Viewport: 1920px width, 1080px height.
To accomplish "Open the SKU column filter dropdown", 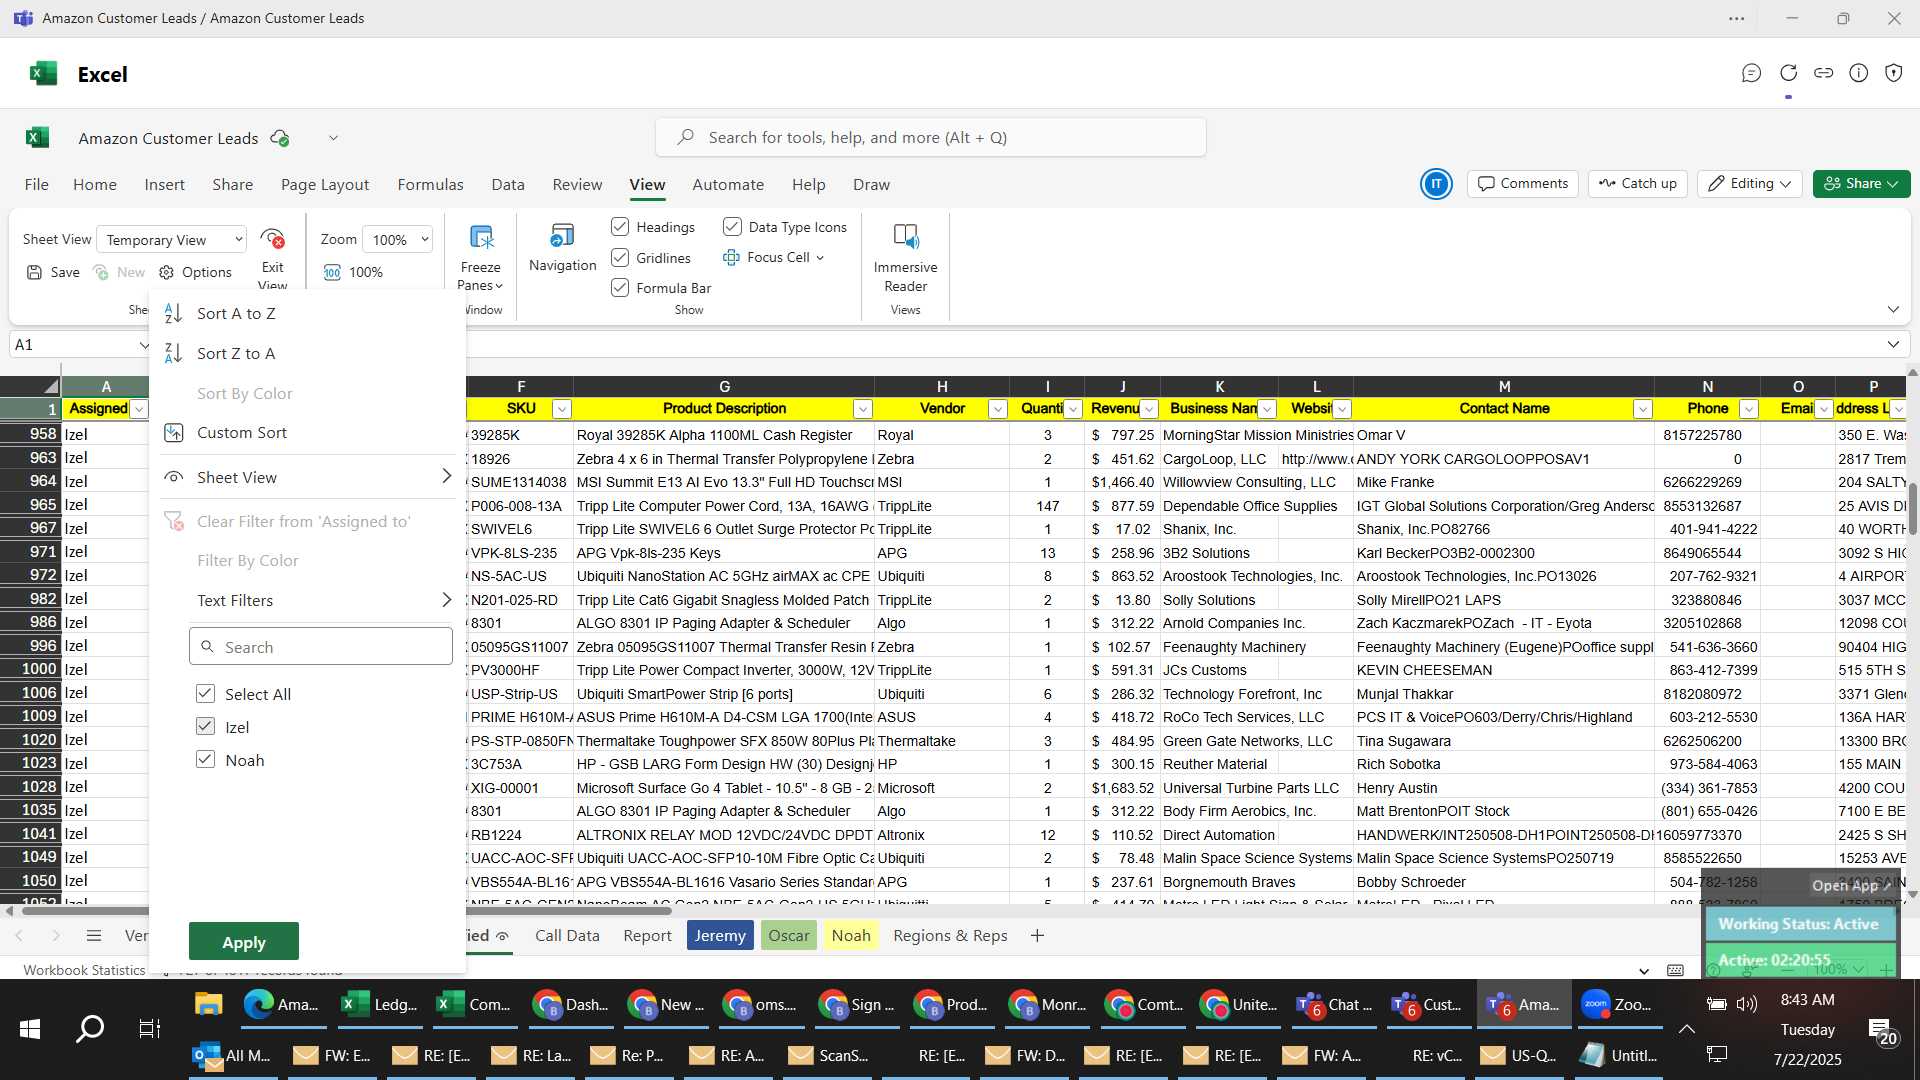I will (x=562, y=409).
